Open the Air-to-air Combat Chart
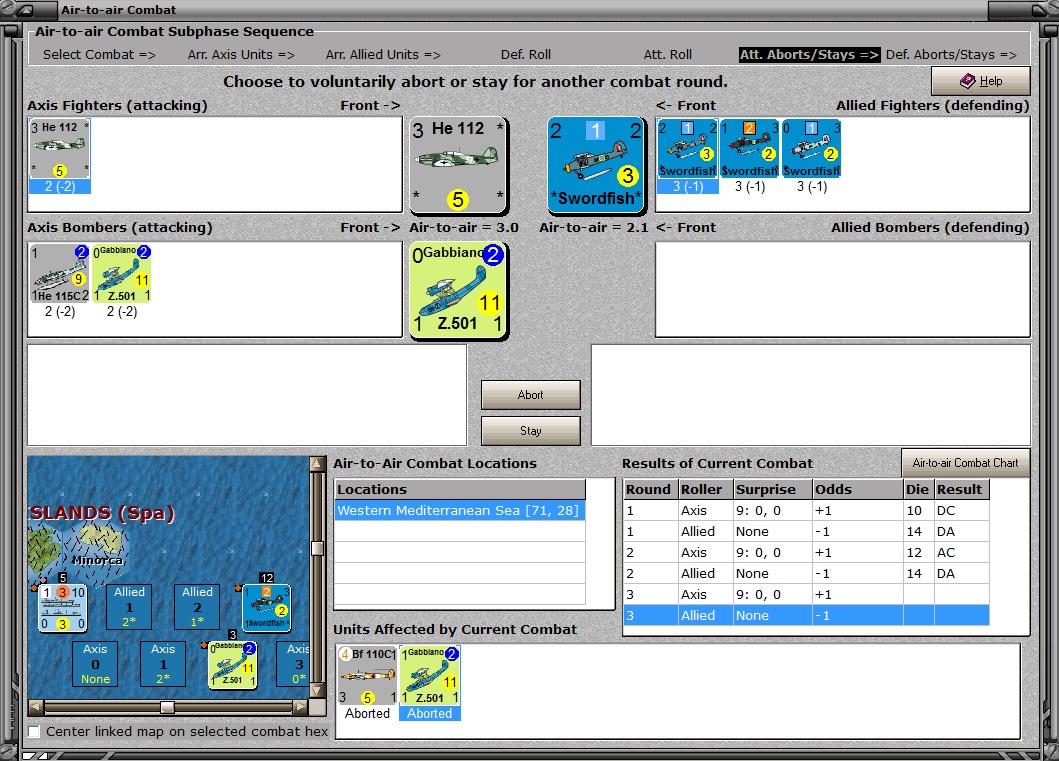Screen dimensions: 1059x761 click(x=965, y=463)
